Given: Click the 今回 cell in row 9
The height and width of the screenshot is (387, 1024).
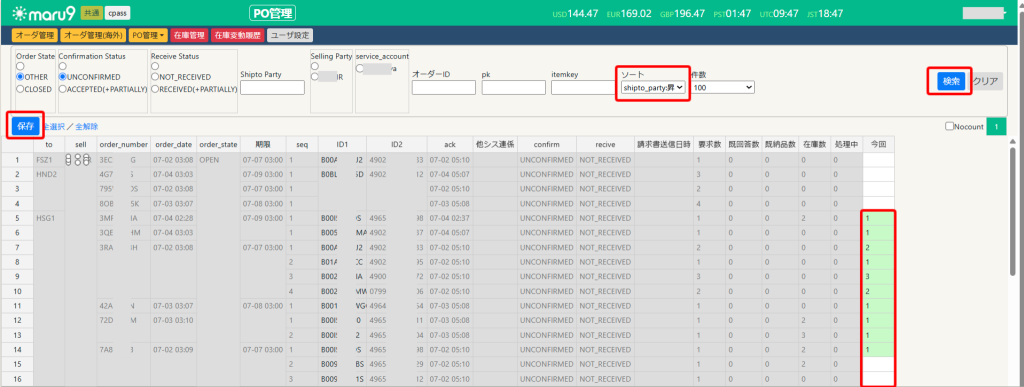Looking at the screenshot, I should pyautogui.click(x=878, y=276).
